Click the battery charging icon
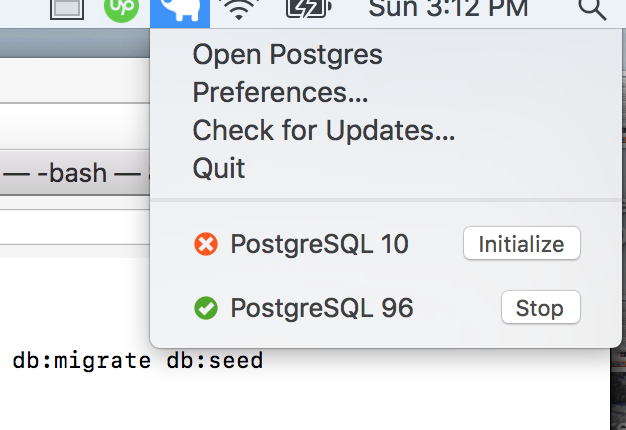The height and width of the screenshot is (430, 626). (x=307, y=10)
